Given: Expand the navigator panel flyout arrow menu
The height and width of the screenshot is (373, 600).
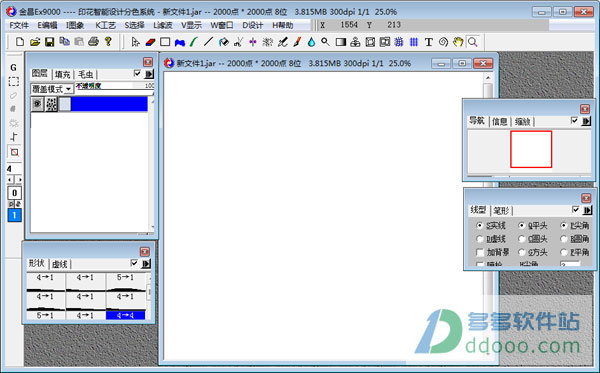Looking at the screenshot, I should (x=586, y=121).
